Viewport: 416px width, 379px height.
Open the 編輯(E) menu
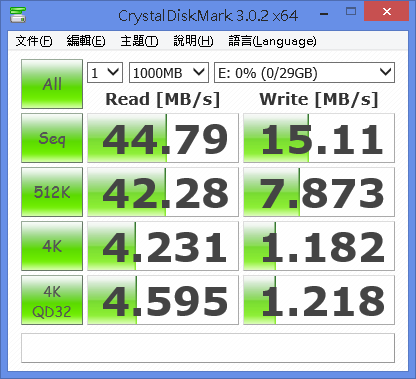(86, 41)
